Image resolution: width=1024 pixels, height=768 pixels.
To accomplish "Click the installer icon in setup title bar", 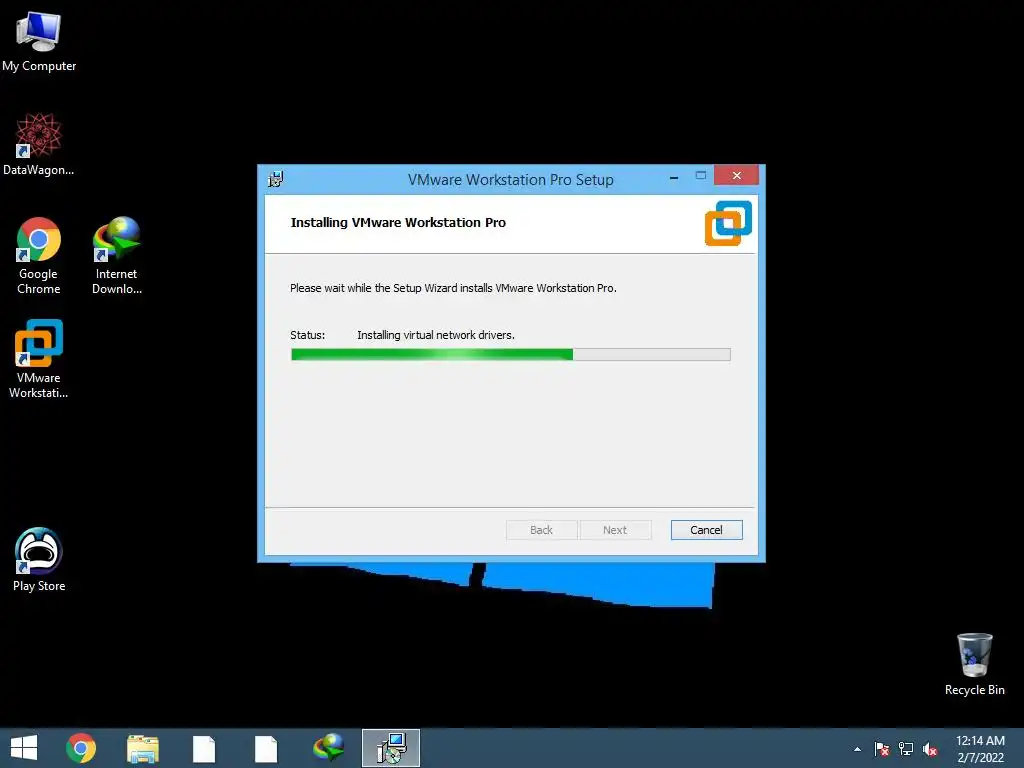I will point(276,179).
